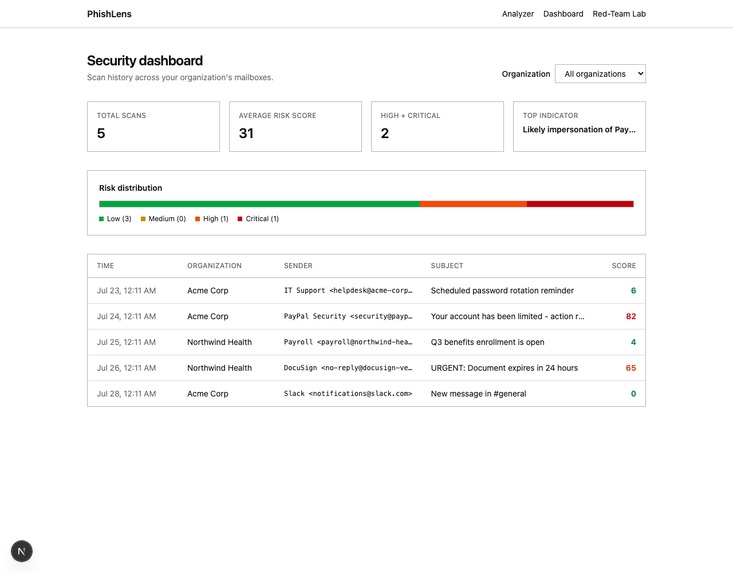Click Top Indicator impersonation text
This screenshot has height=573, width=733.
pos(579,129)
